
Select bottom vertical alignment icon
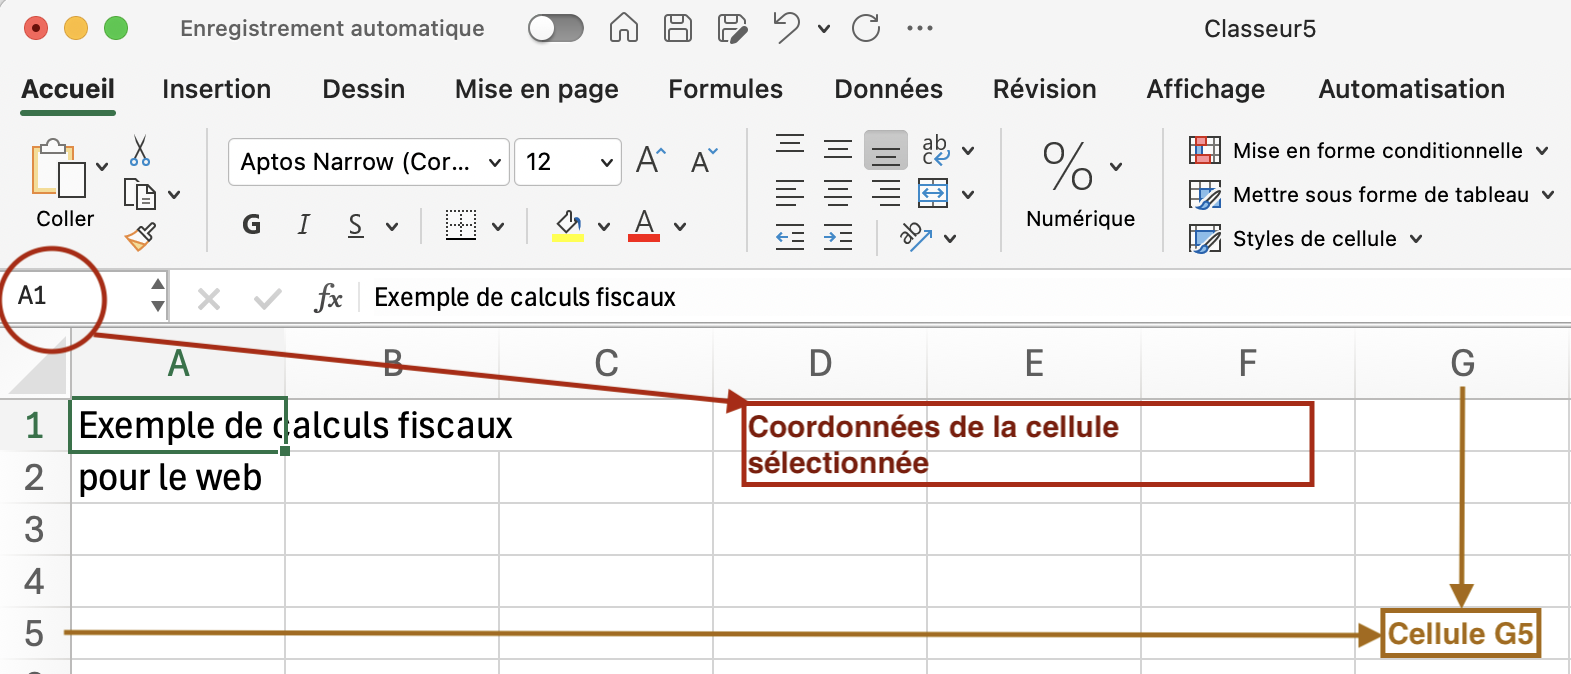pyautogui.click(x=886, y=151)
